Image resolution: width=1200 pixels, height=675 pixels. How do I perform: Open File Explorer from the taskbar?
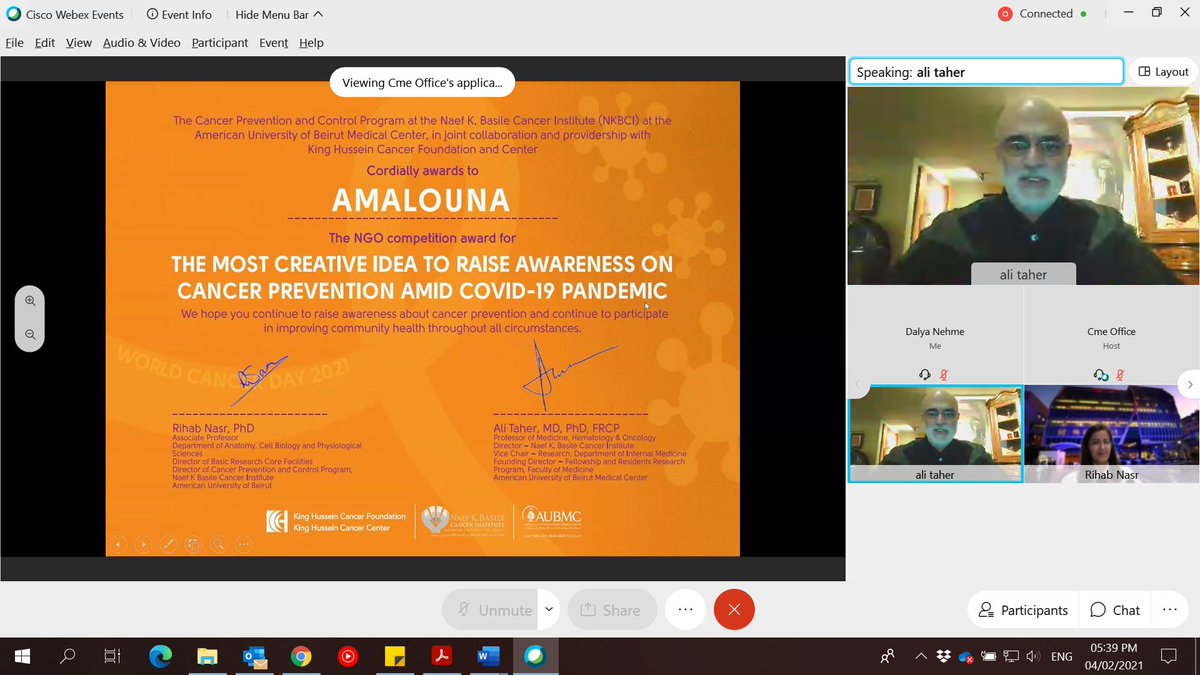point(207,656)
